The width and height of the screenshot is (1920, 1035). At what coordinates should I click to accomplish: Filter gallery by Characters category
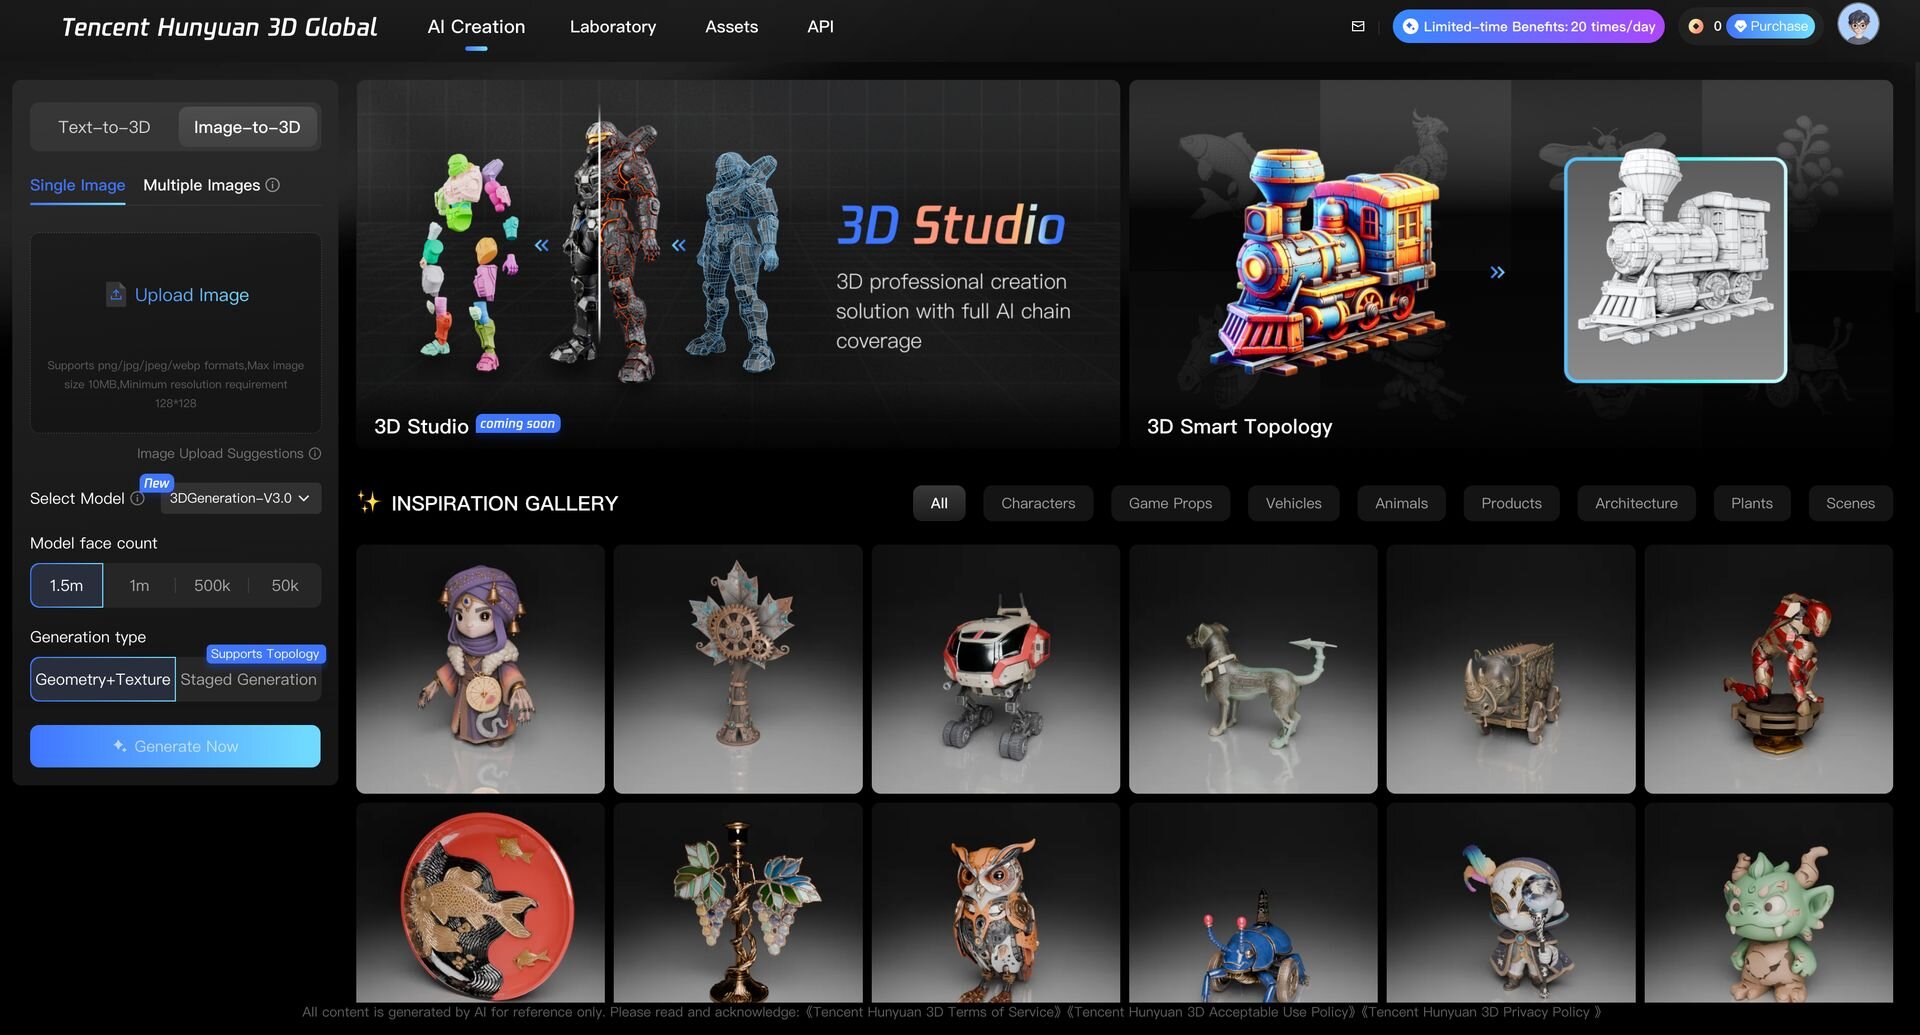(1037, 503)
